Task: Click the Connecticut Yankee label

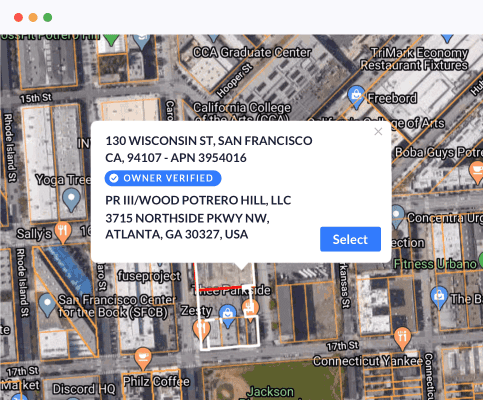Action: [368, 361]
